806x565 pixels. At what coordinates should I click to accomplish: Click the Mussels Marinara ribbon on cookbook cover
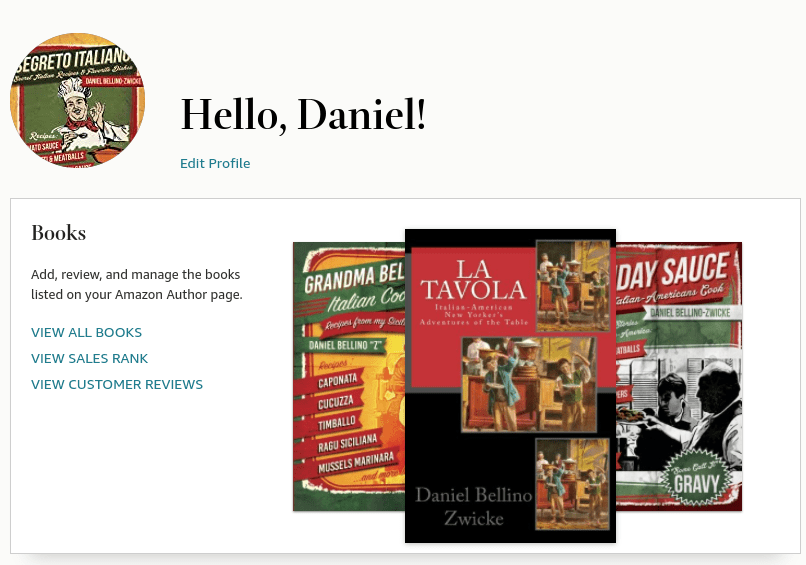coord(355,463)
